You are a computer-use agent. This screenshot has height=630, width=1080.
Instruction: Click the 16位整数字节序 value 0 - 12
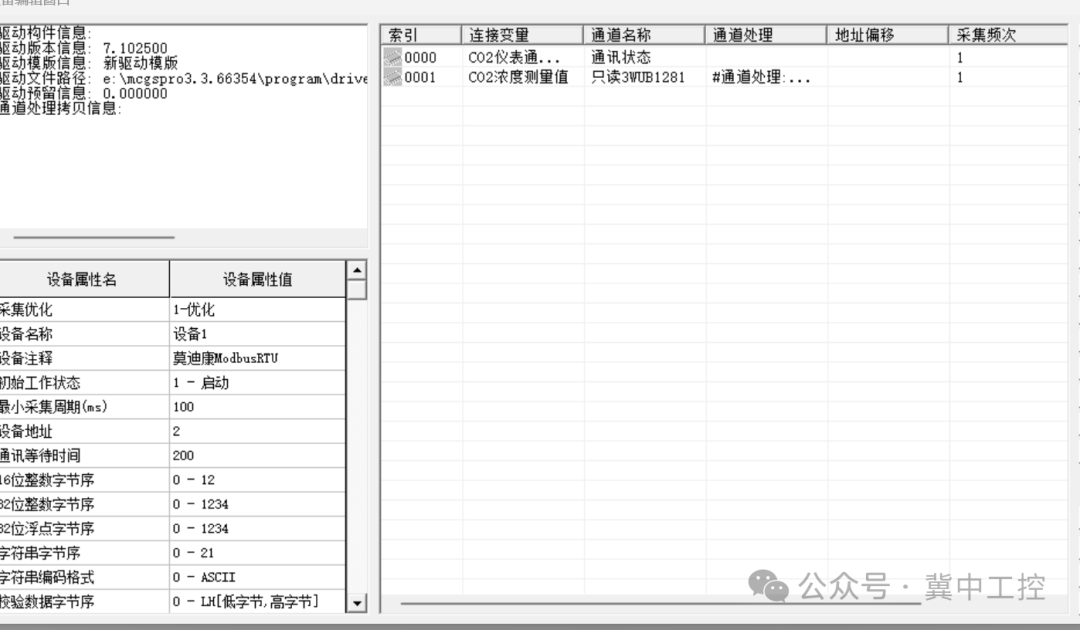click(x=258, y=480)
